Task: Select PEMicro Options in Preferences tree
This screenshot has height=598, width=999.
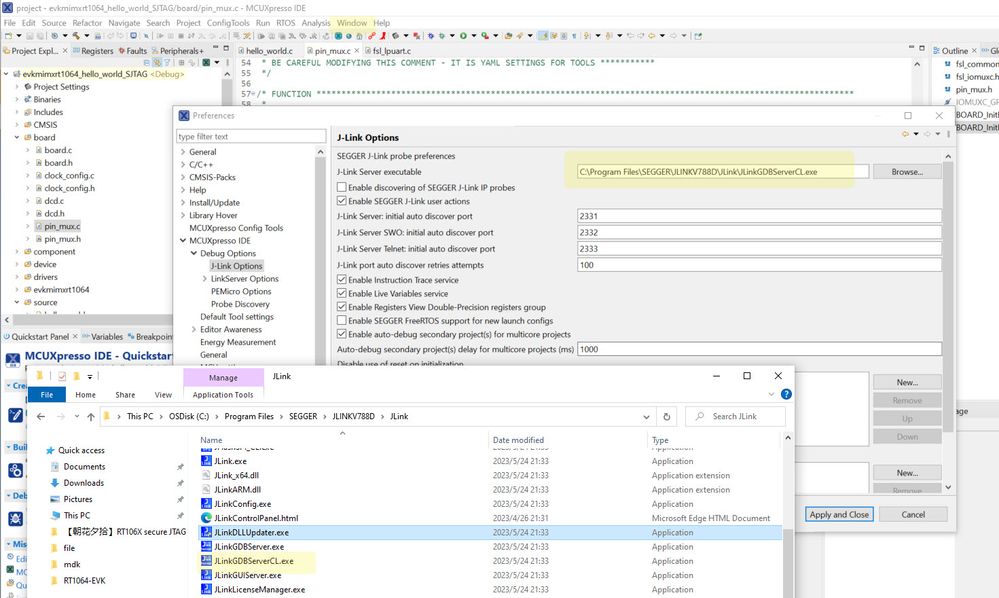Action: click(x=241, y=292)
